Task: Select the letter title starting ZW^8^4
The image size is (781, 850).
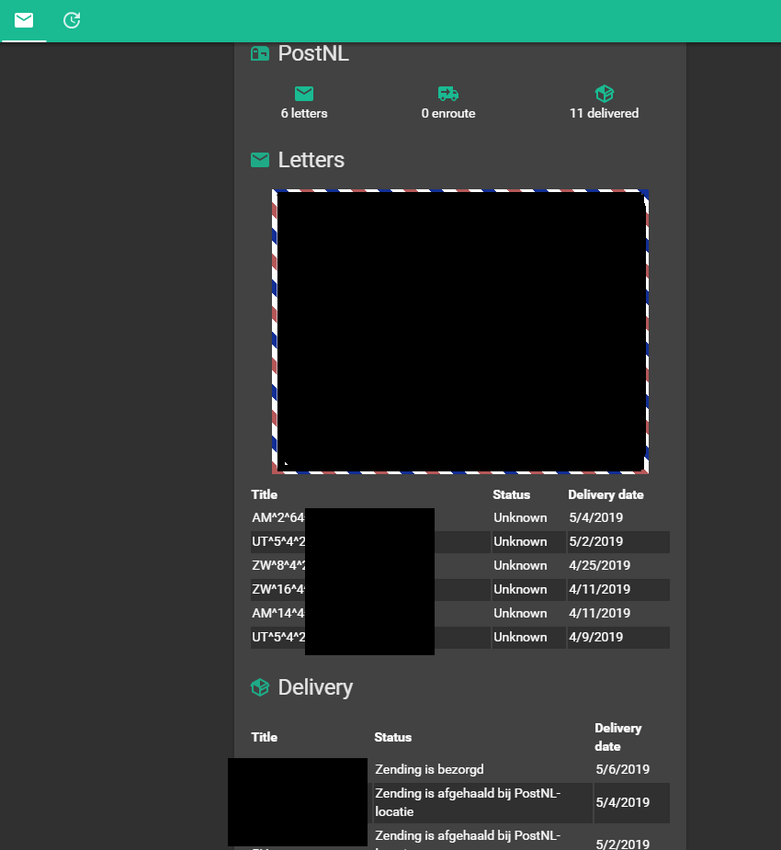Action: [x=278, y=565]
